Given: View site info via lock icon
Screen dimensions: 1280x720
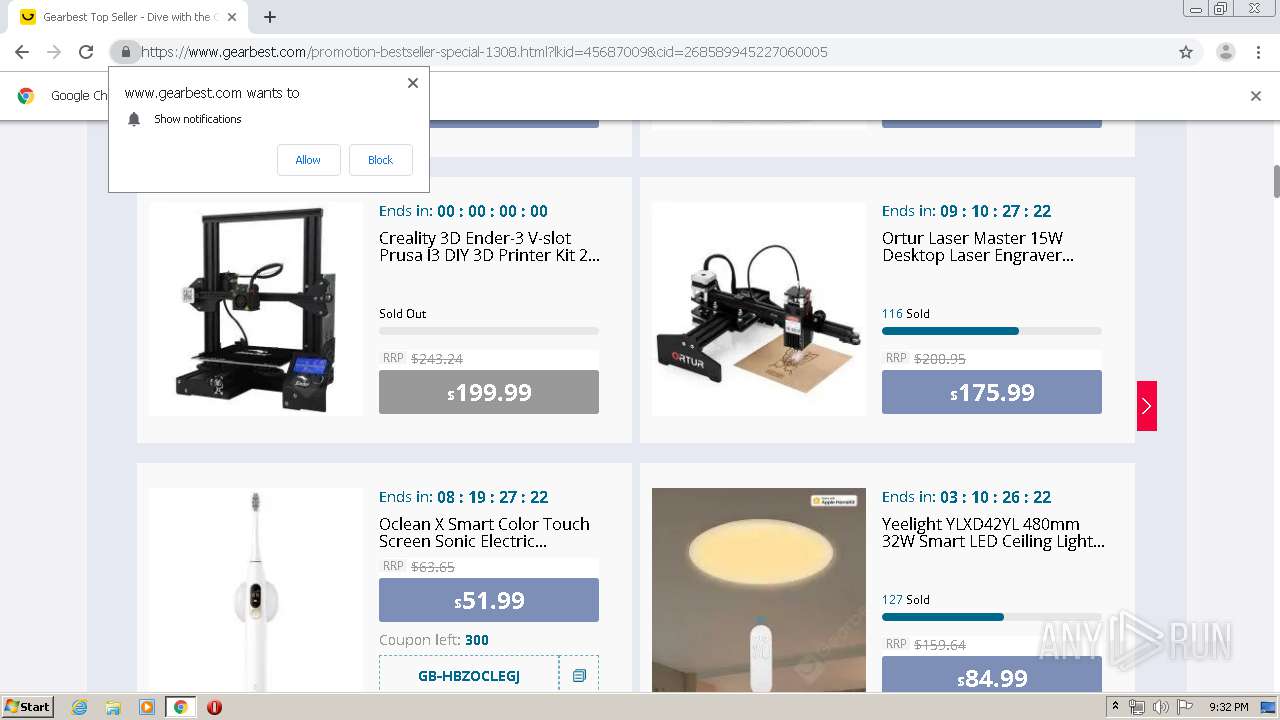Looking at the screenshot, I should (x=125, y=52).
